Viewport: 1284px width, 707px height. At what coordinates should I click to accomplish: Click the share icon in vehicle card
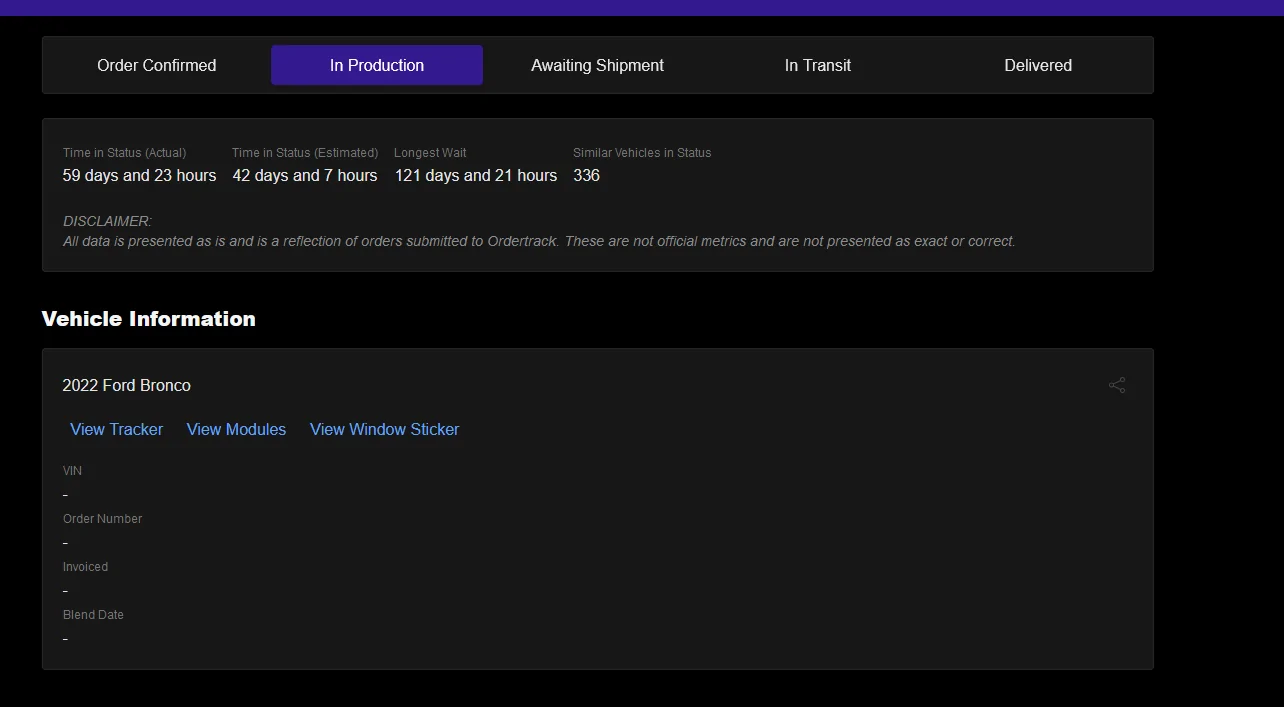pos(1117,385)
